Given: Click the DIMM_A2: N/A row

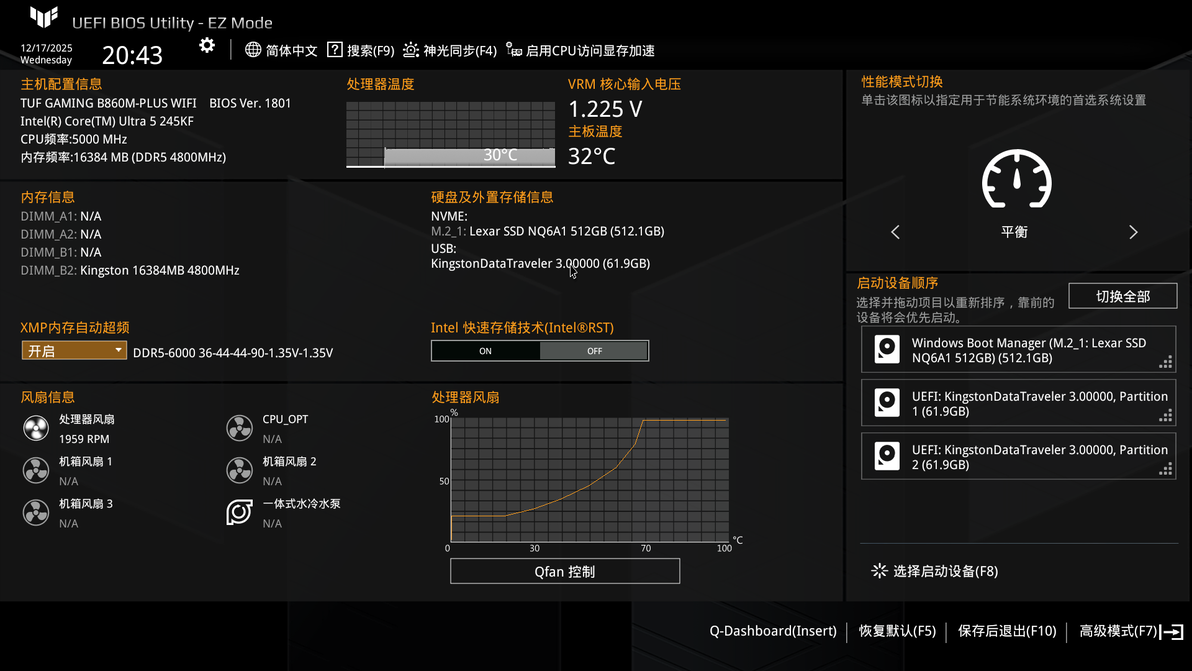Looking at the screenshot, I should pos(61,235).
